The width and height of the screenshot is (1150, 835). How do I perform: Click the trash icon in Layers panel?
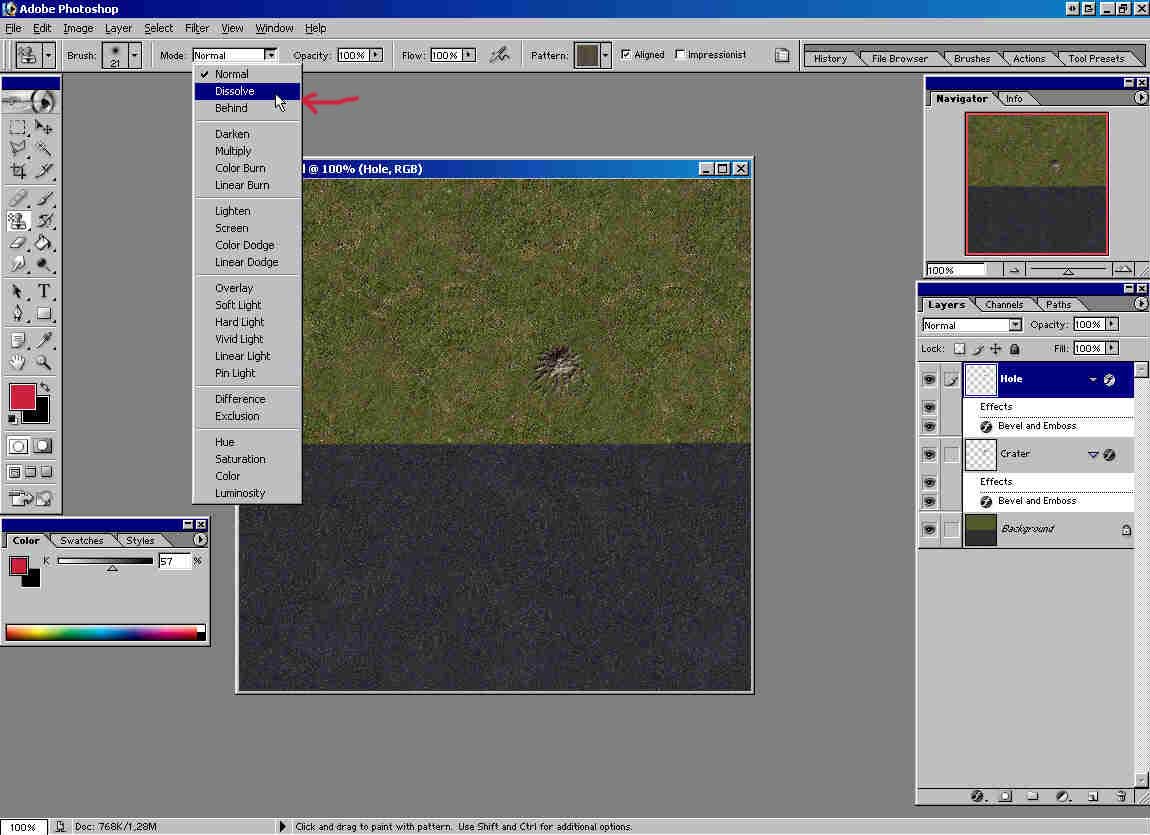coord(1121,796)
